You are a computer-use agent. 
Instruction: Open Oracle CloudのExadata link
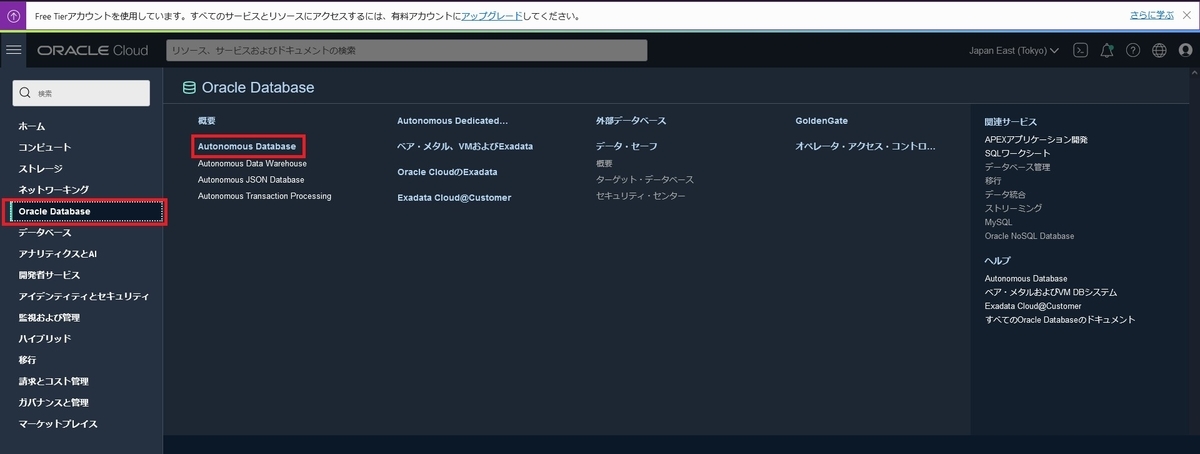(x=447, y=172)
